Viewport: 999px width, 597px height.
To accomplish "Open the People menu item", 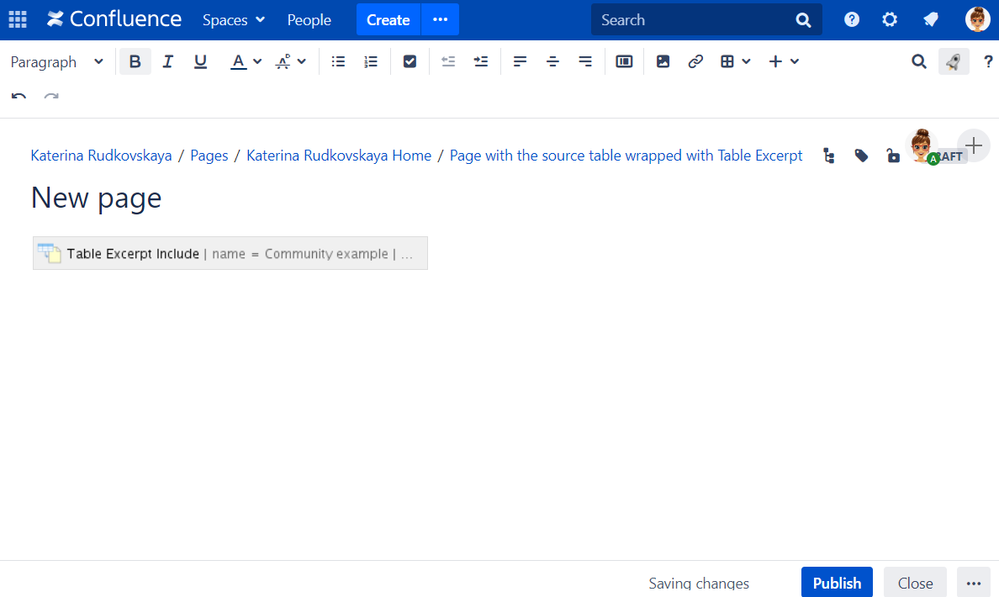I will click(x=309, y=20).
